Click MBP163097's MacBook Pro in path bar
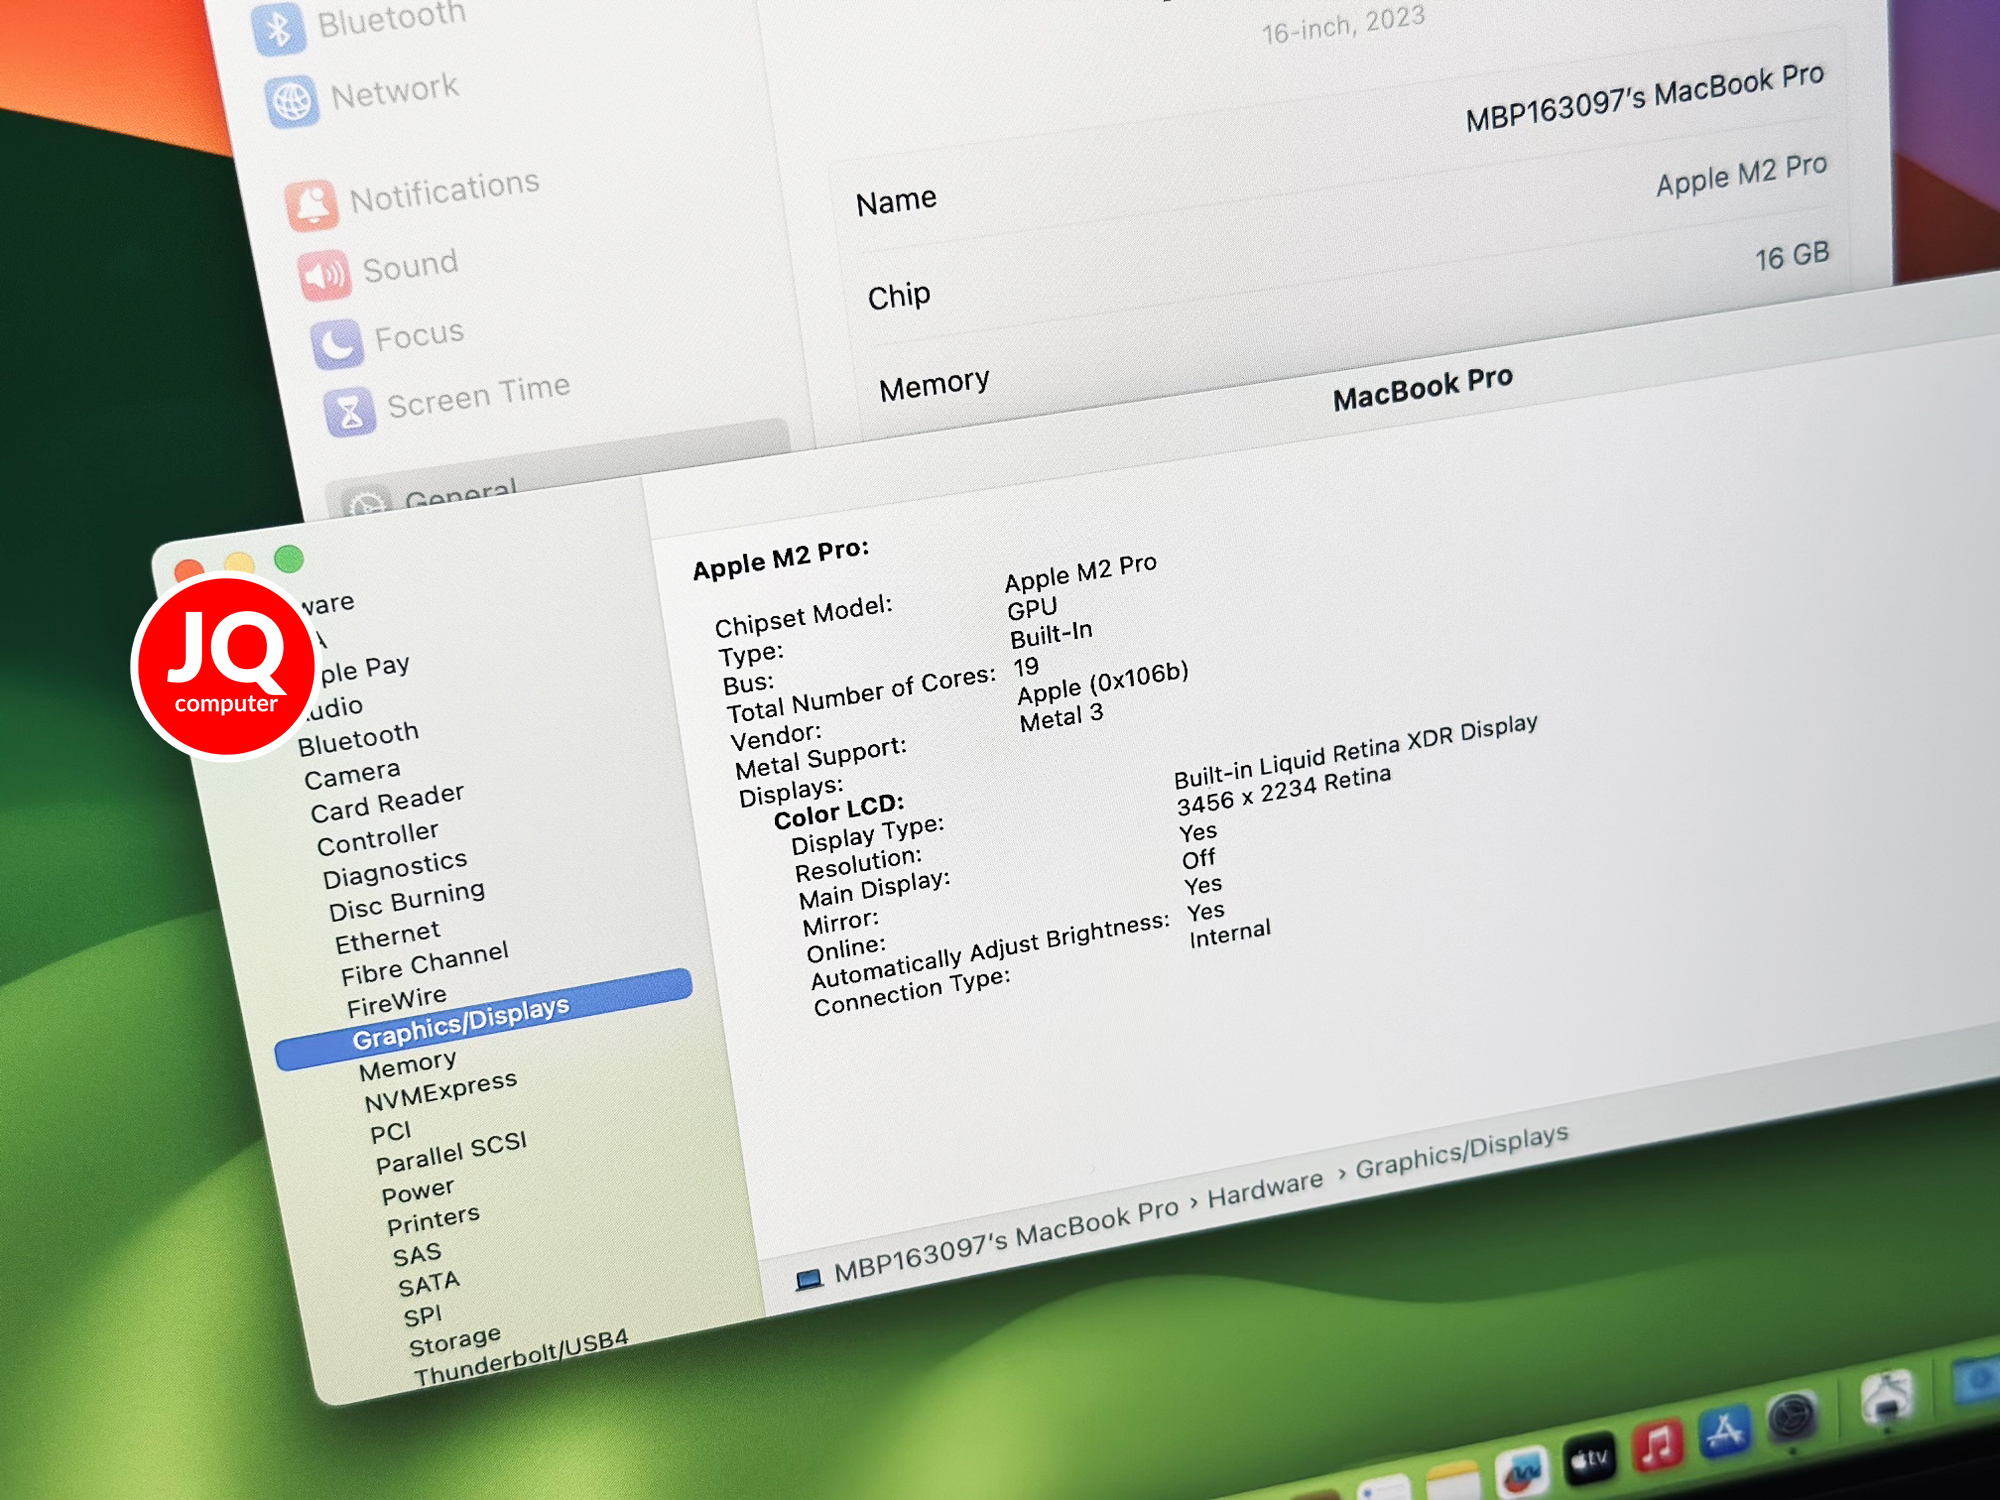Image resolution: width=2000 pixels, height=1500 pixels. pyautogui.click(x=1006, y=1241)
